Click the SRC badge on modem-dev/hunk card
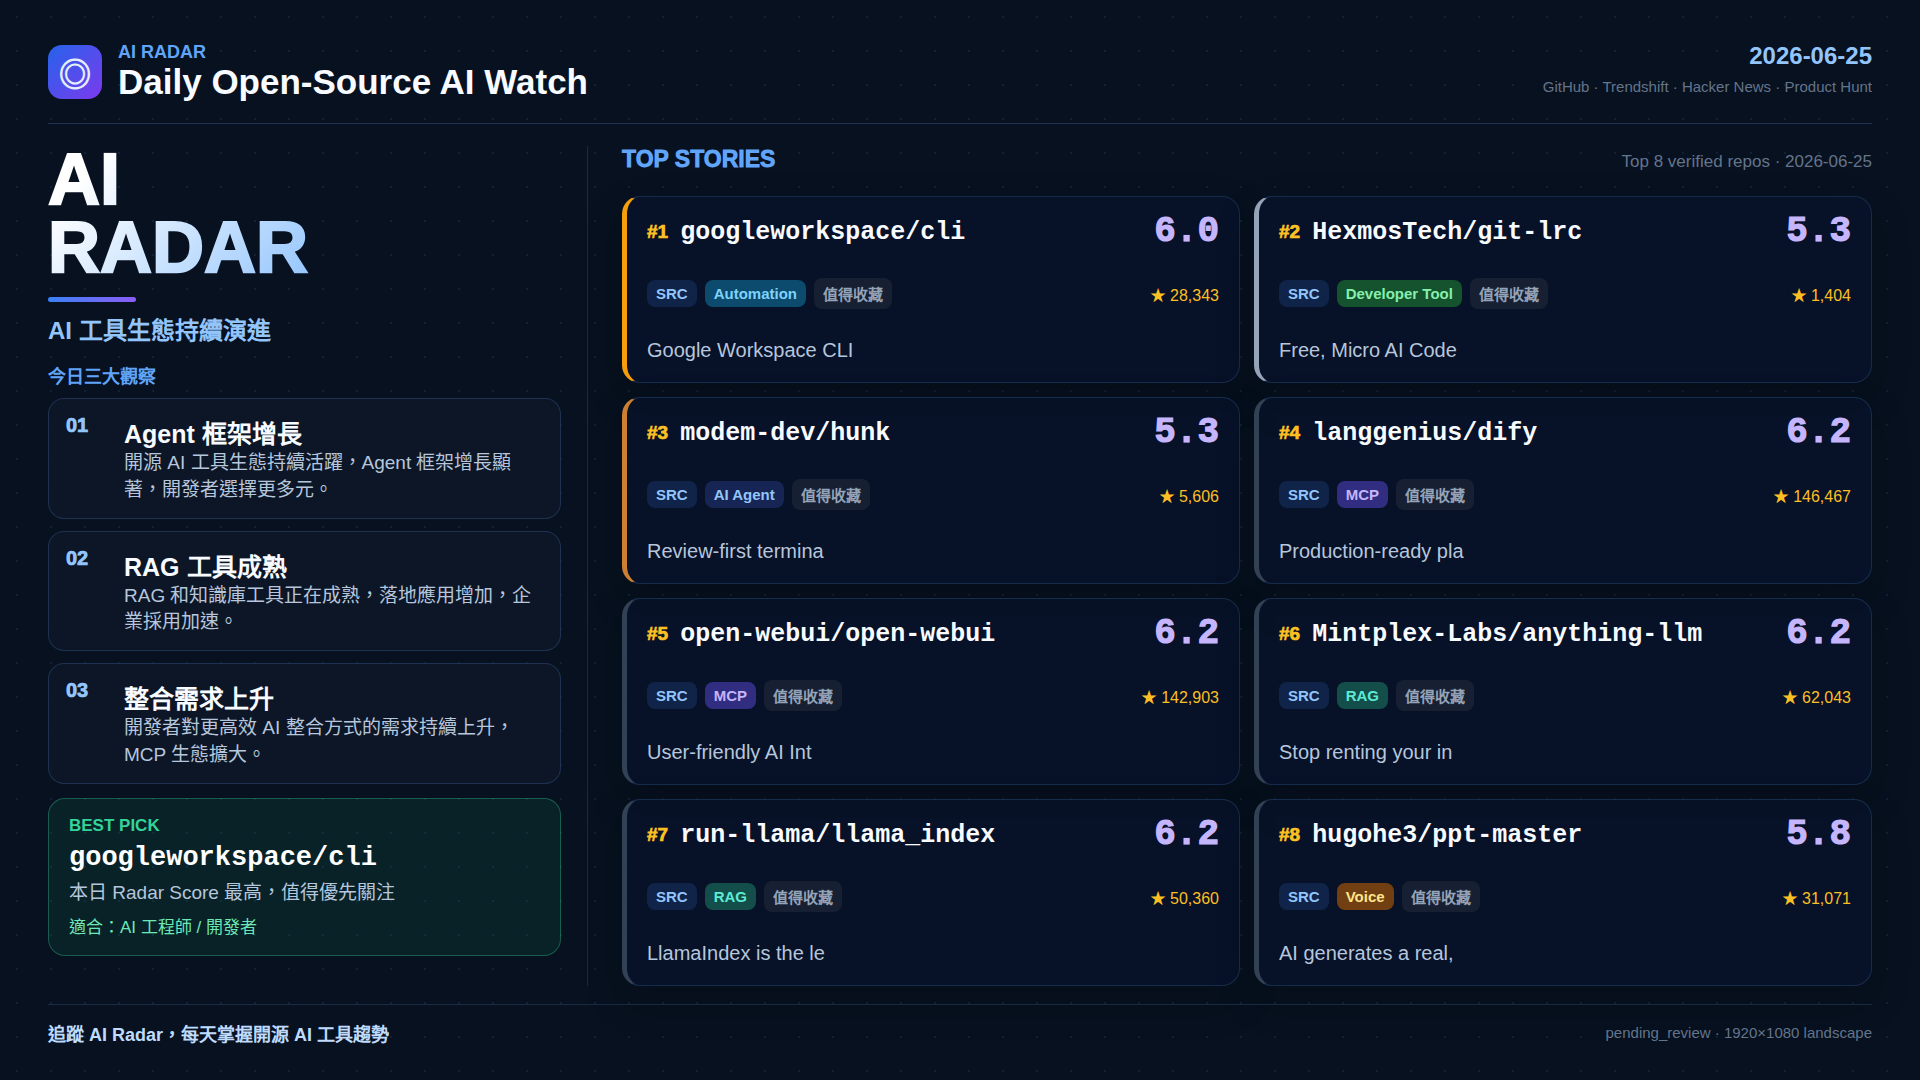This screenshot has width=1920, height=1080. coord(672,495)
